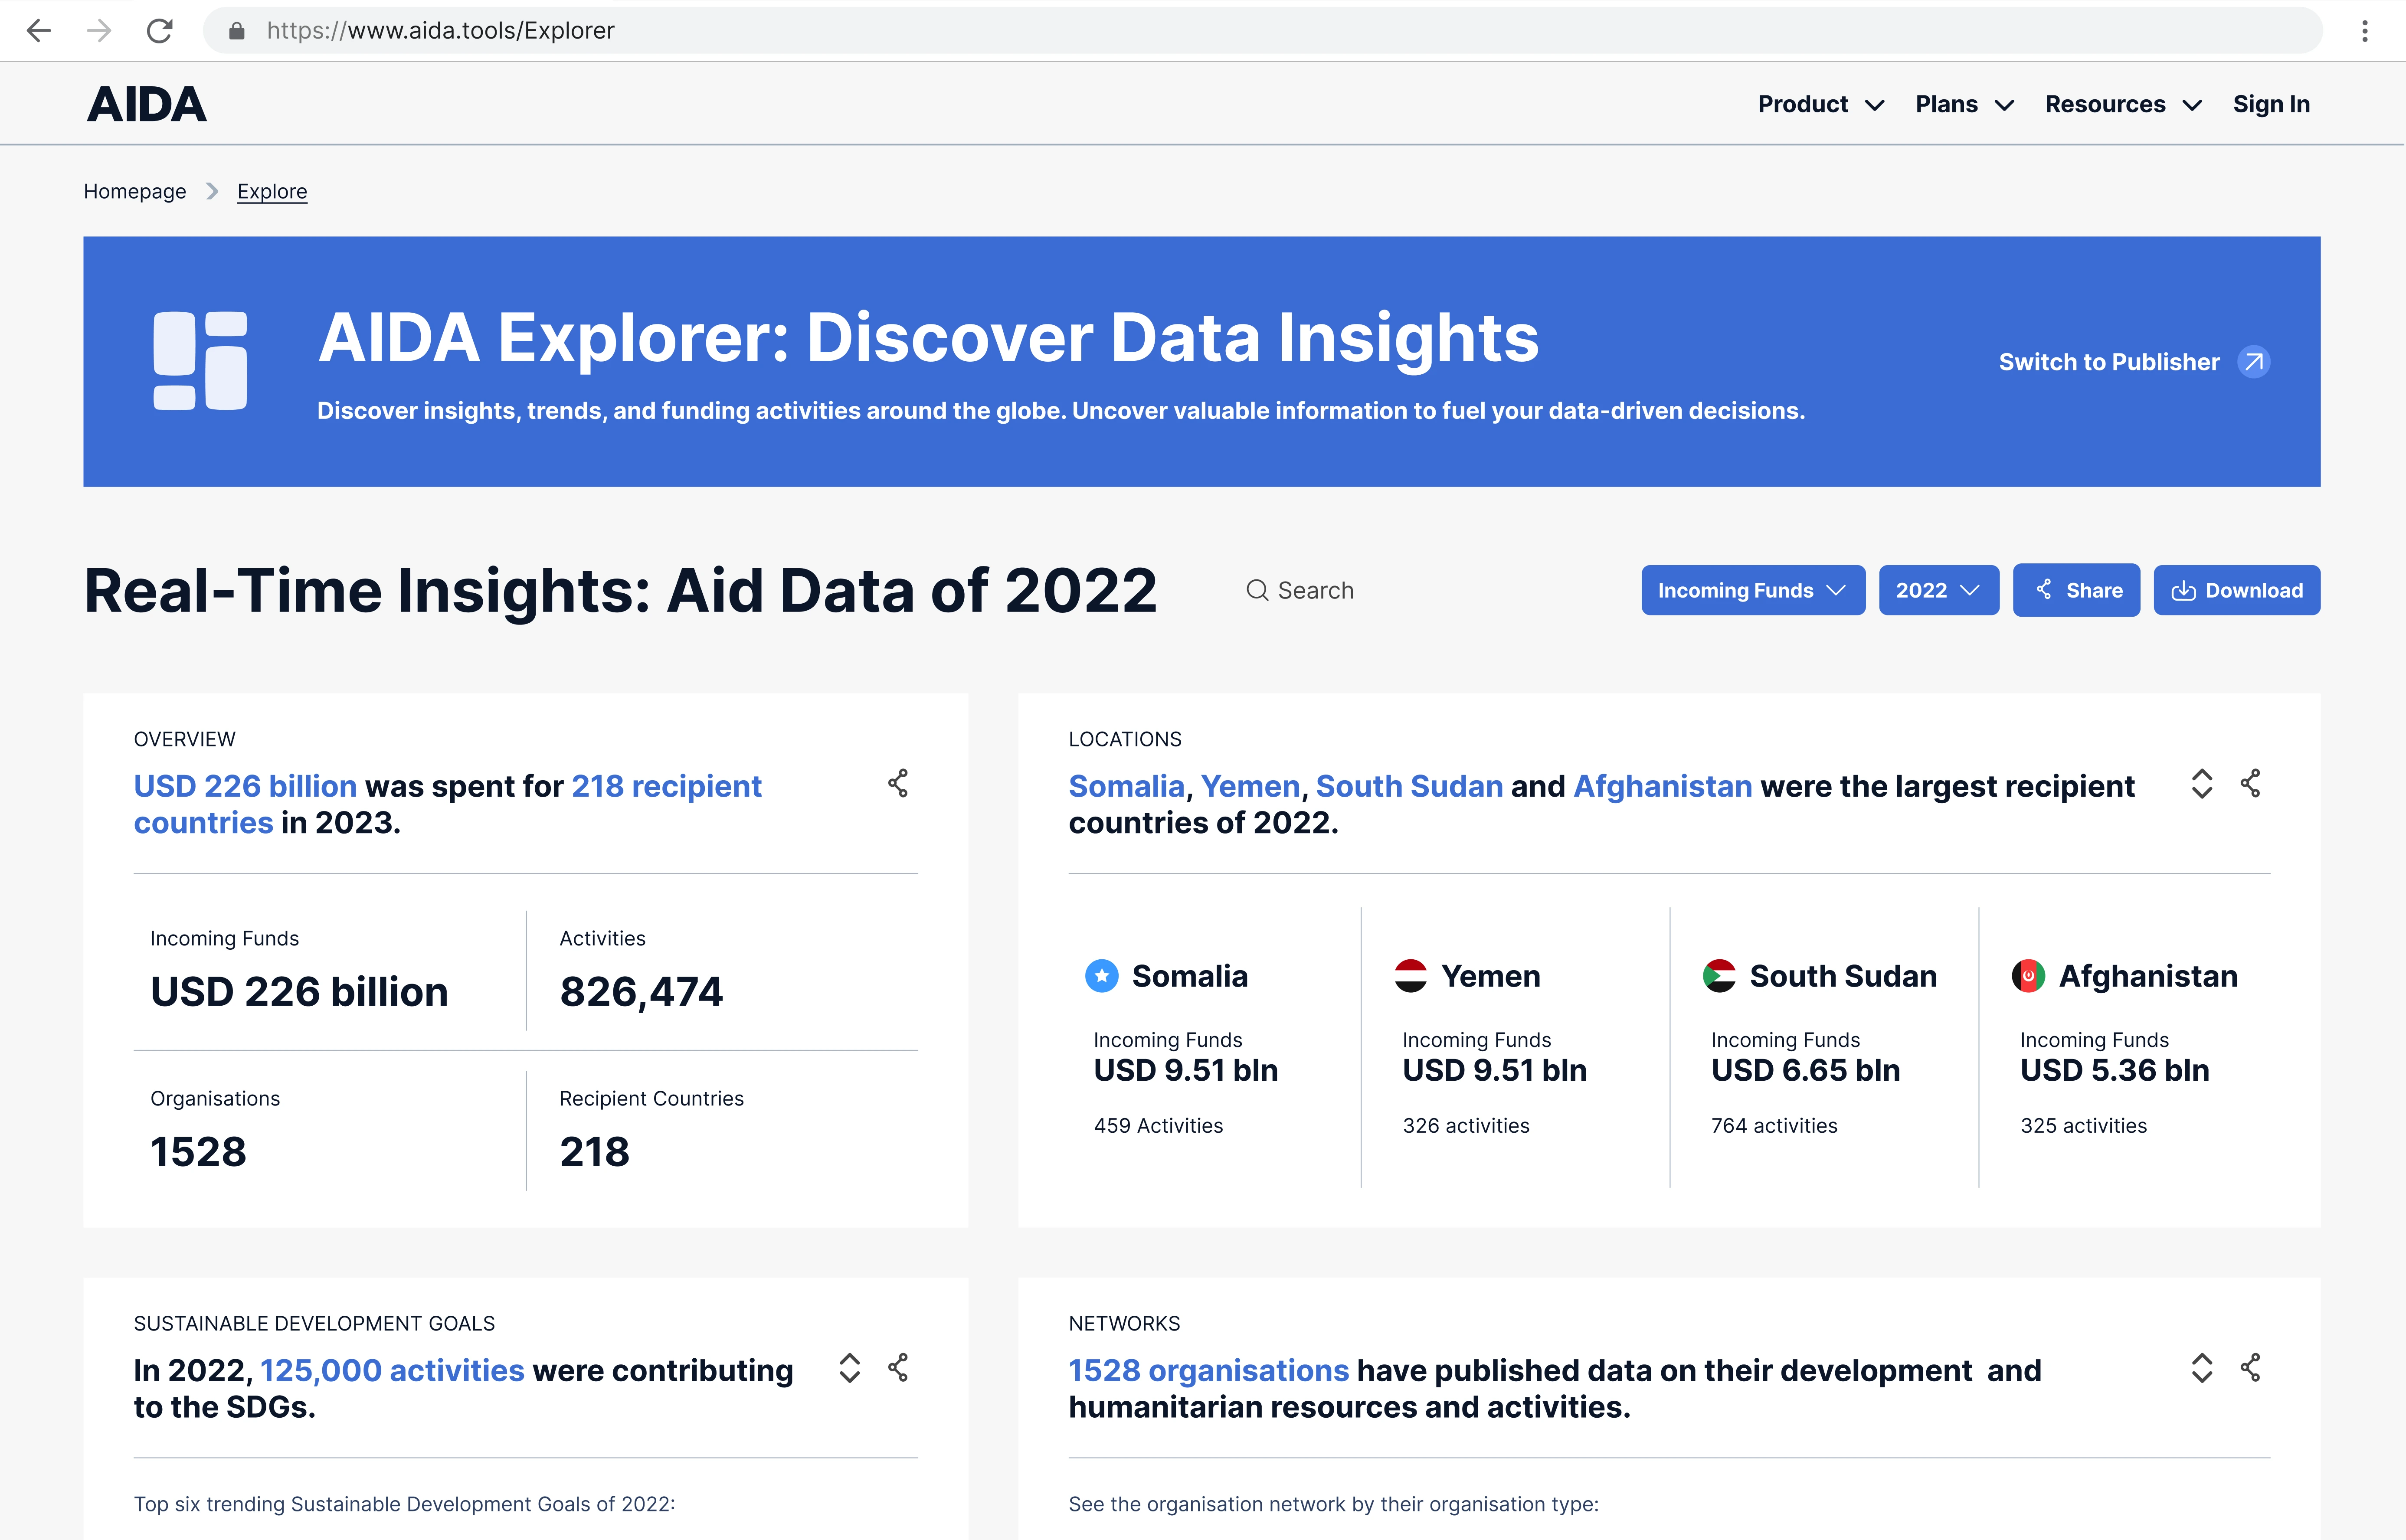Click the AIDA logo in the header
Viewport: 2406px width, 1540px height.
point(147,104)
